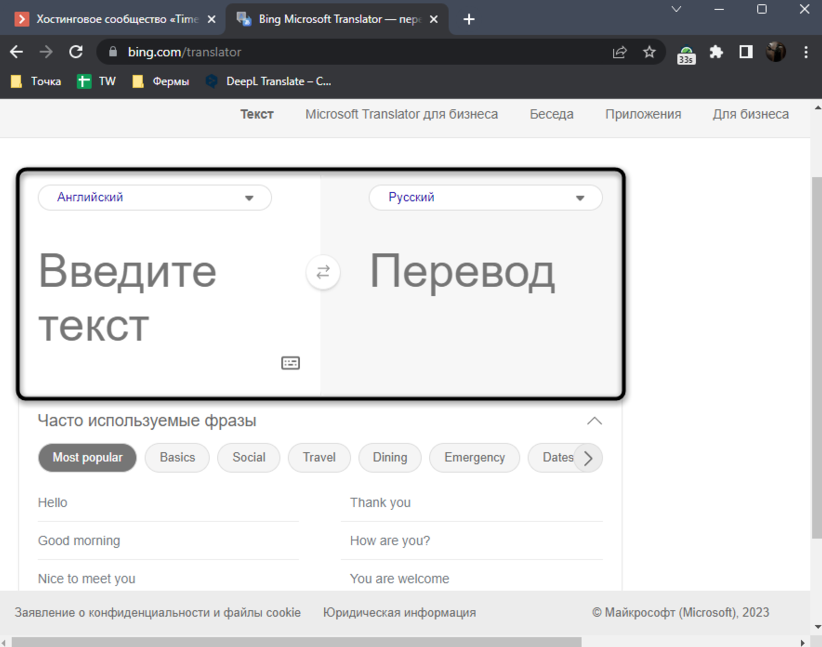
Task: Select Most popular phrase category
Action: (x=88, y=457)
